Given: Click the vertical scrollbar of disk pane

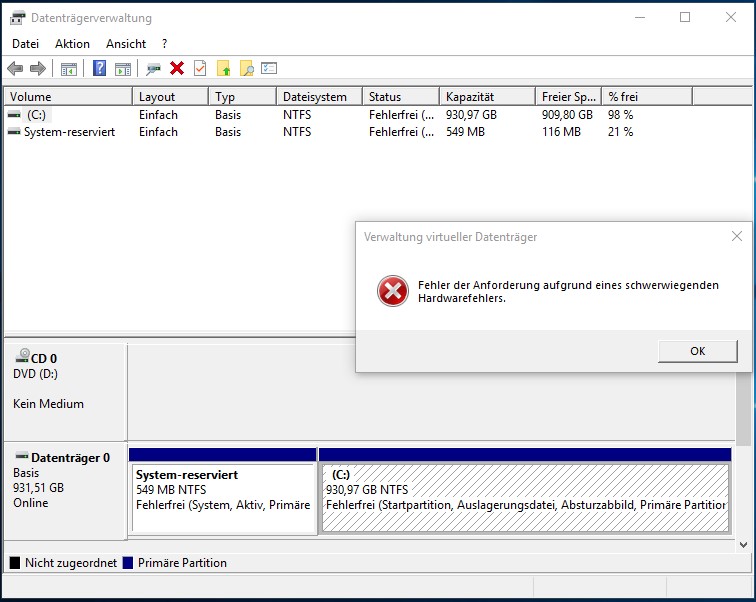Looking at the screenshot, I should pyautogui.click(x=743, y=410).
